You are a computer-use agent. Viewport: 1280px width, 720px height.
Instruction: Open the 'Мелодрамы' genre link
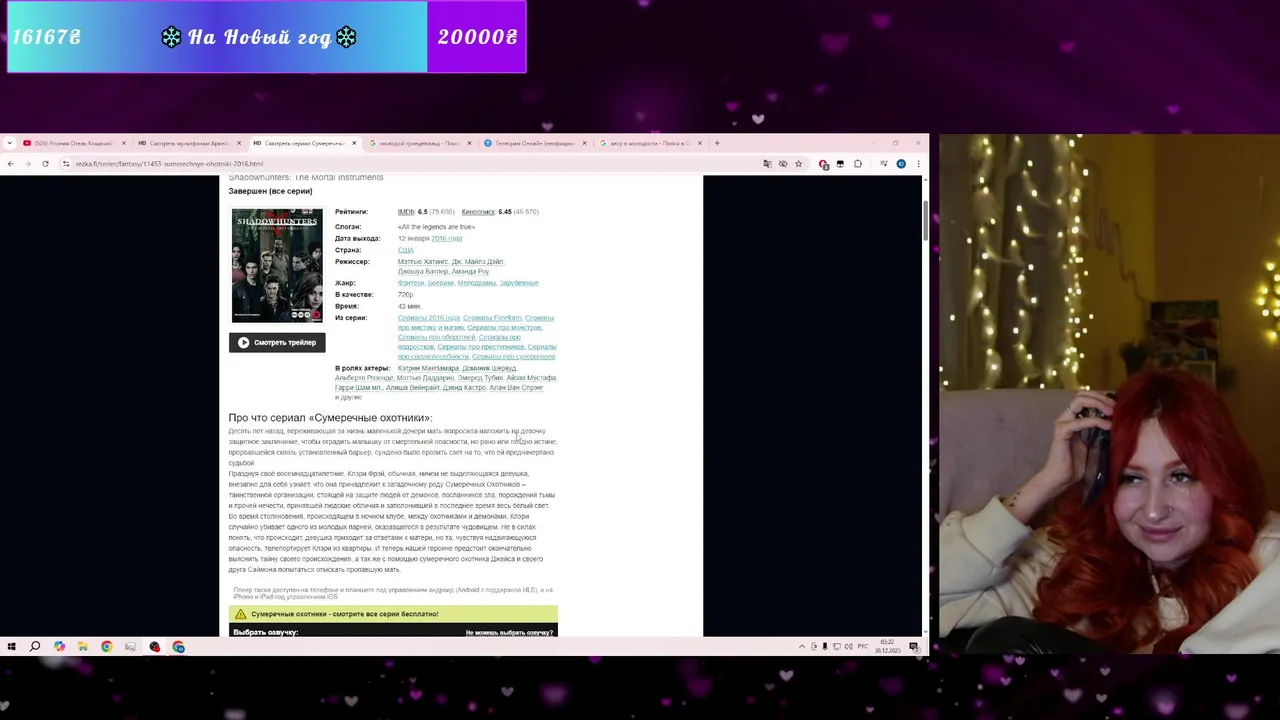pyautogui.click(x=477, y=283)
